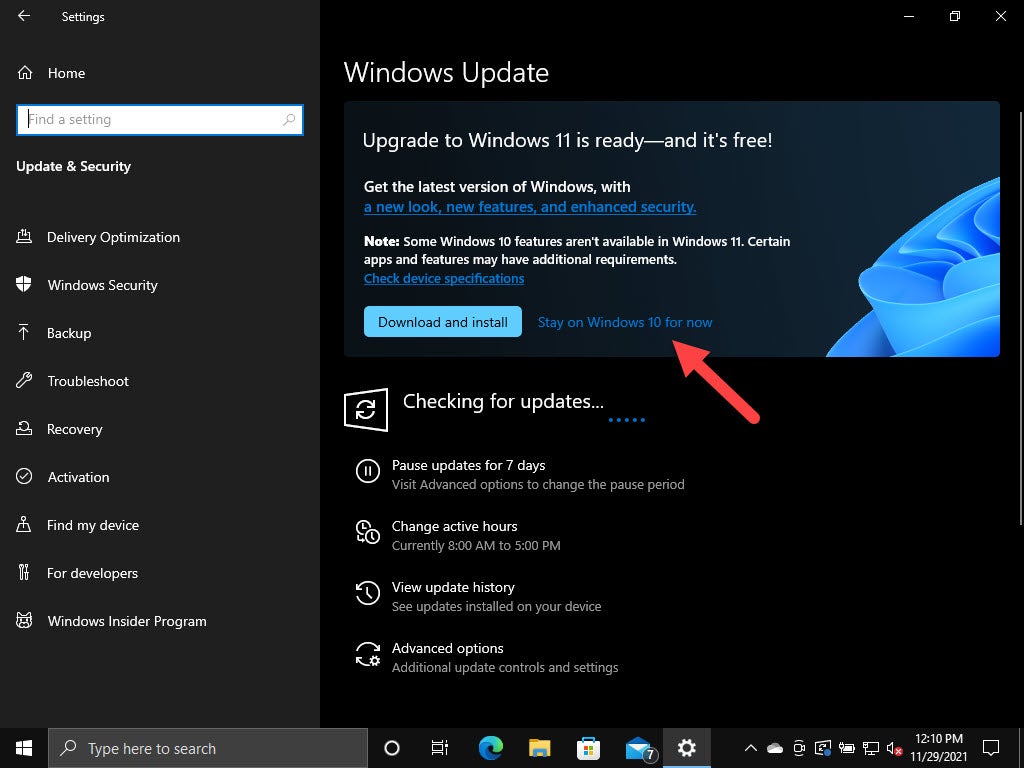Open Windows Insider Program settings
Viewport: 1024px width, 768px height.
[x=125, y=621]
